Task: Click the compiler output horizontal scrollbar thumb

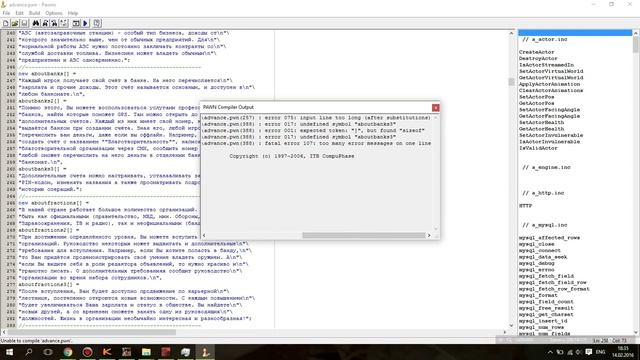Action: click(363, 235)
